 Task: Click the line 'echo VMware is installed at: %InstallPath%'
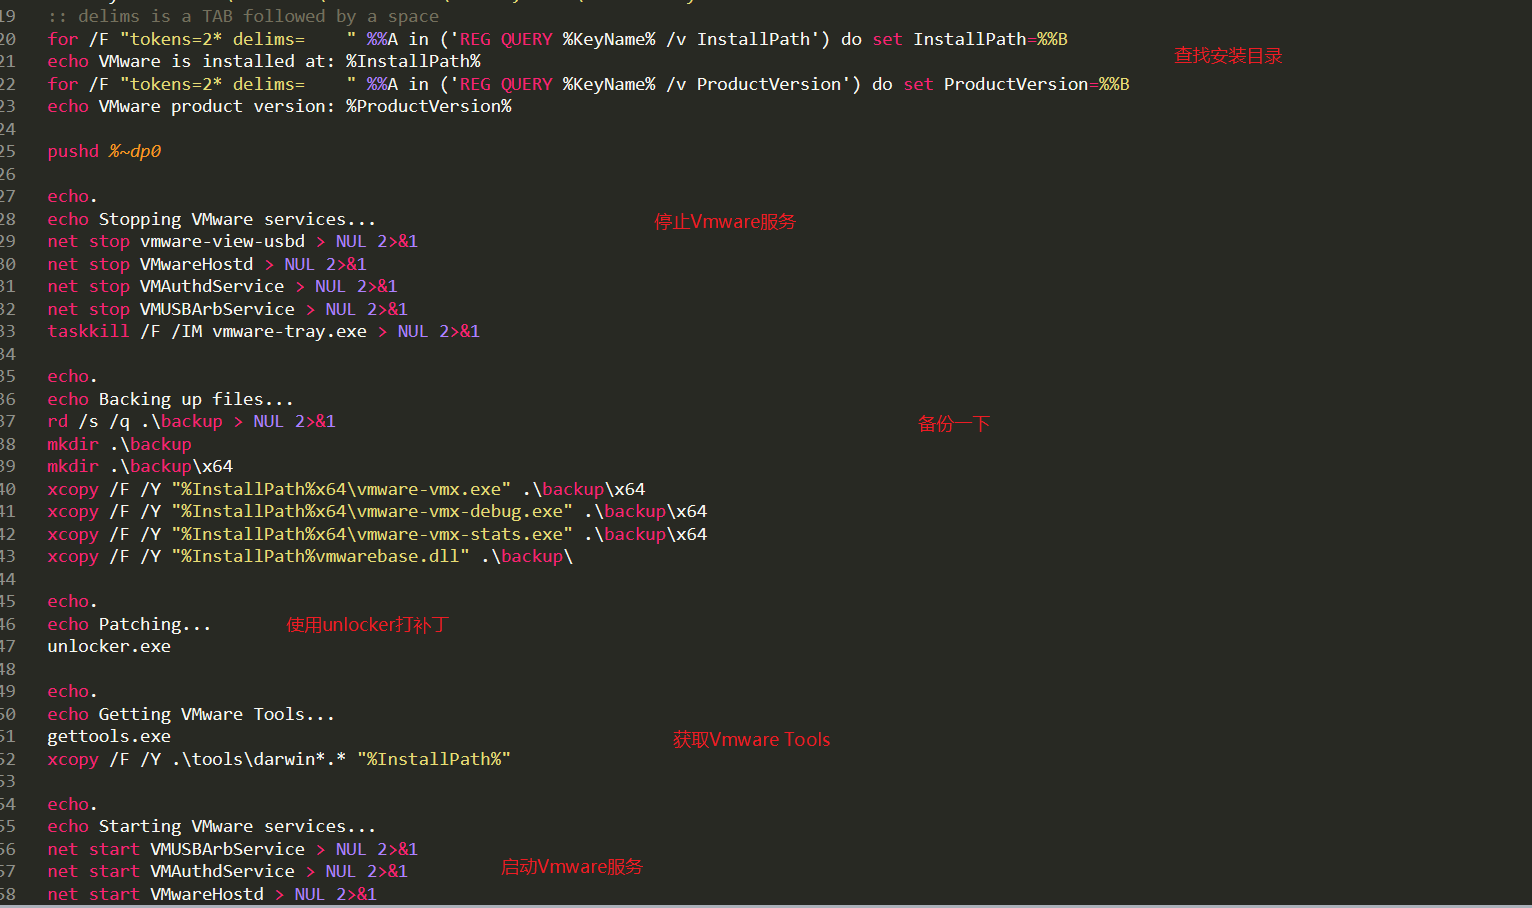[264, 61]
